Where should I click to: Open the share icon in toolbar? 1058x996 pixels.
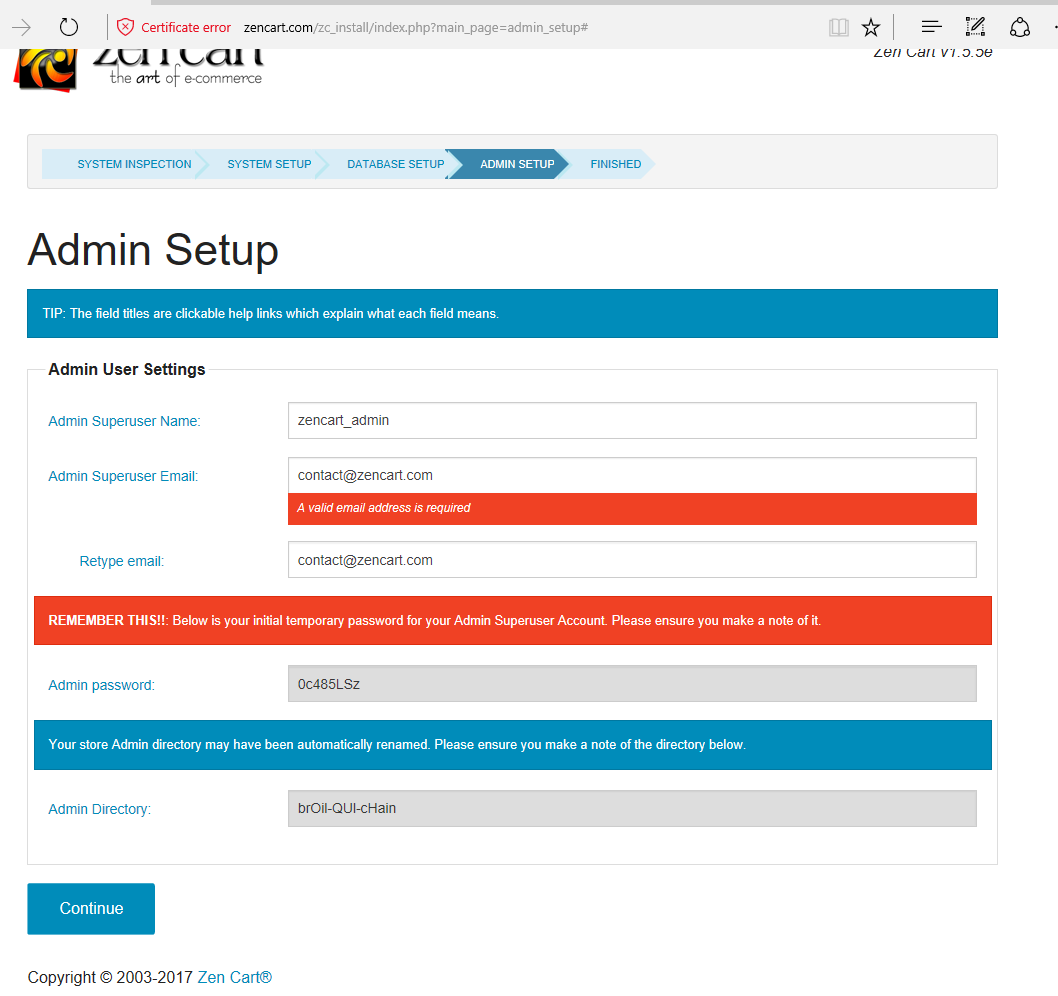[x=1020, y=27]
